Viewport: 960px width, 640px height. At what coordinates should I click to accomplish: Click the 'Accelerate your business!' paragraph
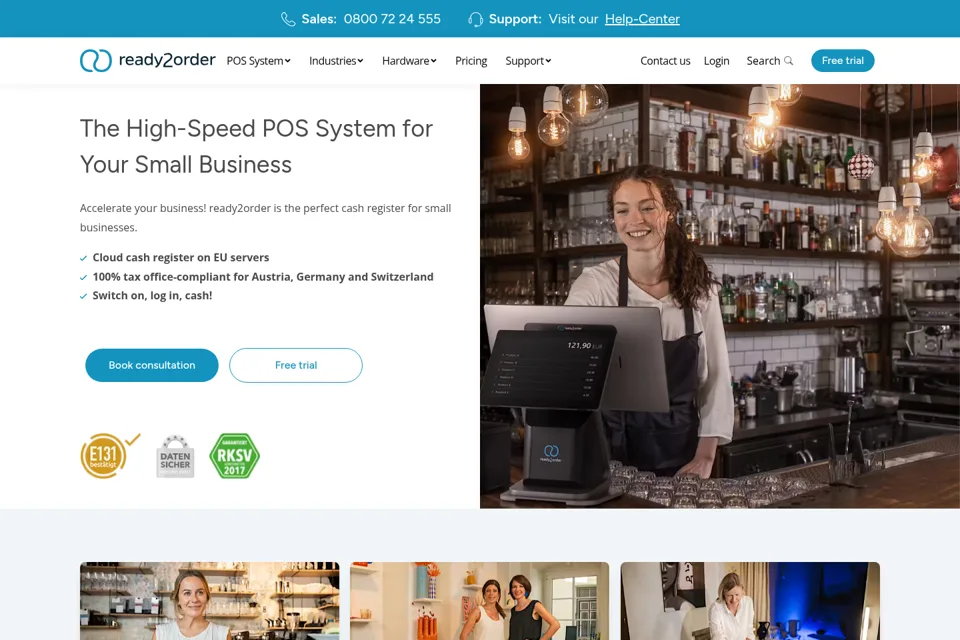pos(265,217)
